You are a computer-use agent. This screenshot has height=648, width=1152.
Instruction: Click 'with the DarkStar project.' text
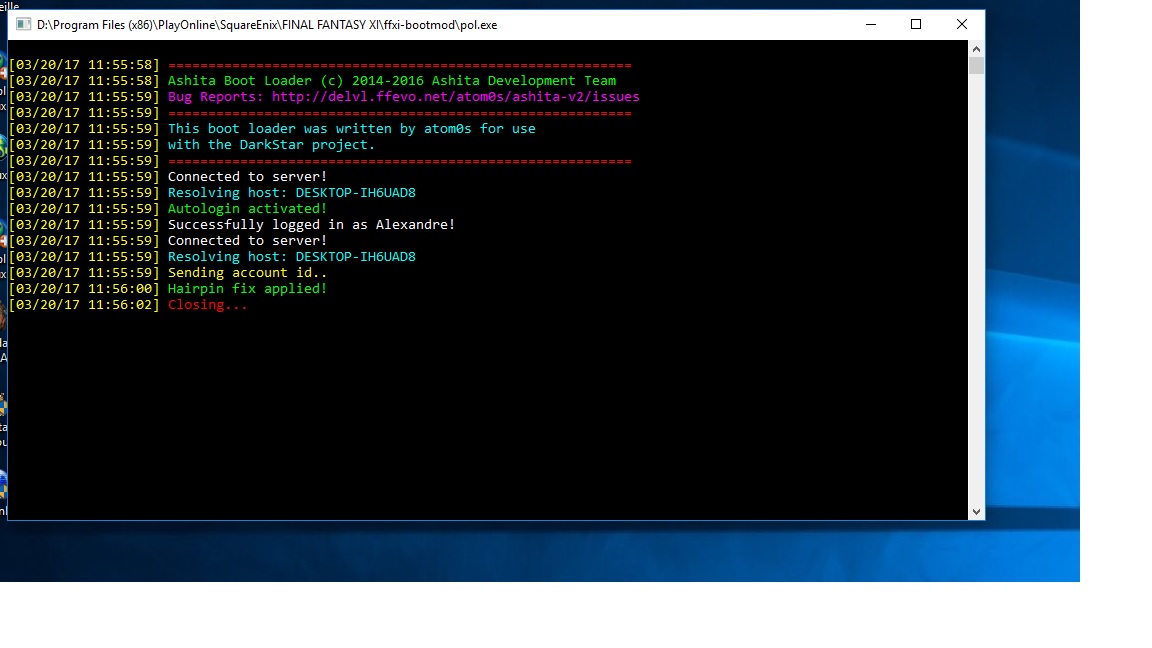[271, 145]
